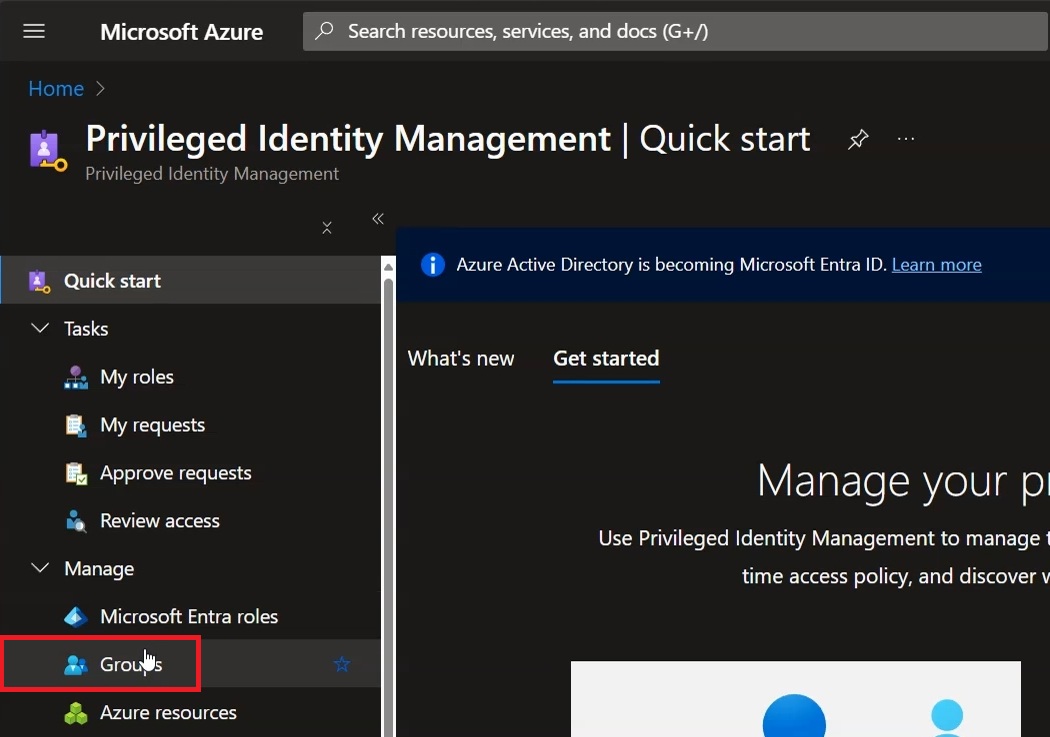Image resolution: width=1050 pixels, height=737 pixels.
Task: Click the Groups people icon
Action: [x=76, y=665]
